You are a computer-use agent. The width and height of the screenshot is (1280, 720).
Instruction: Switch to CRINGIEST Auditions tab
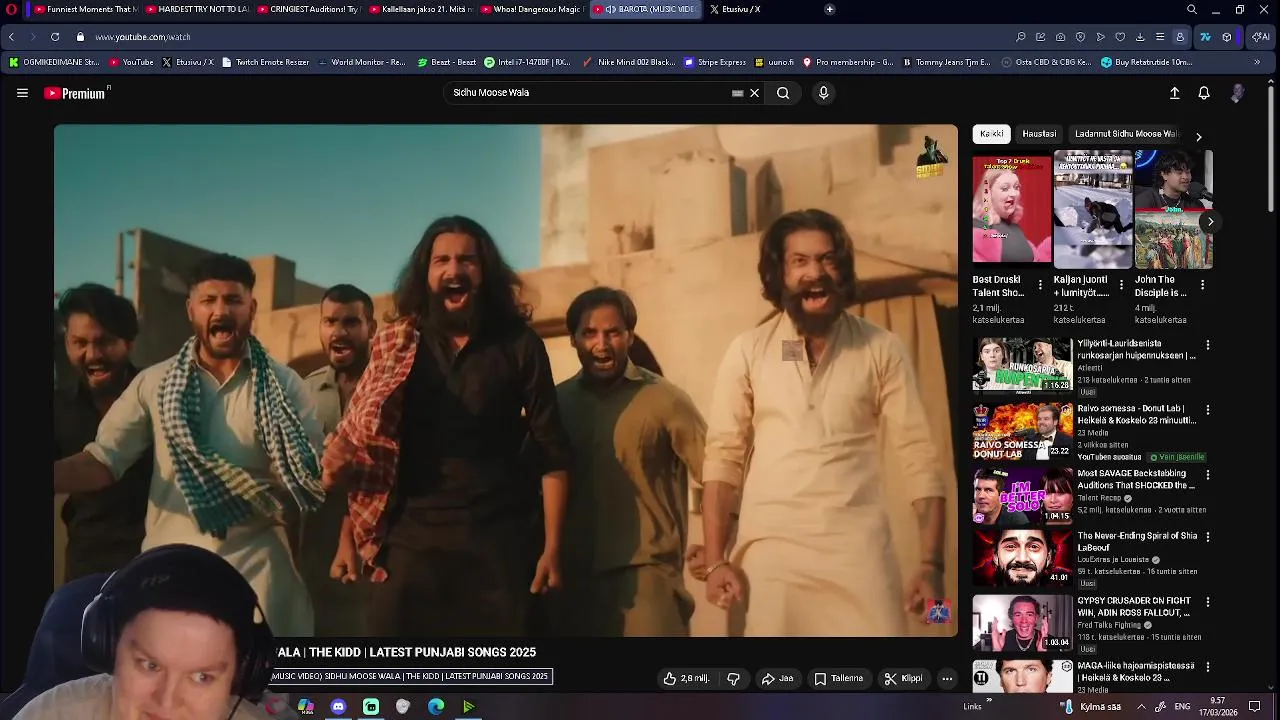[x=309, y=9]
